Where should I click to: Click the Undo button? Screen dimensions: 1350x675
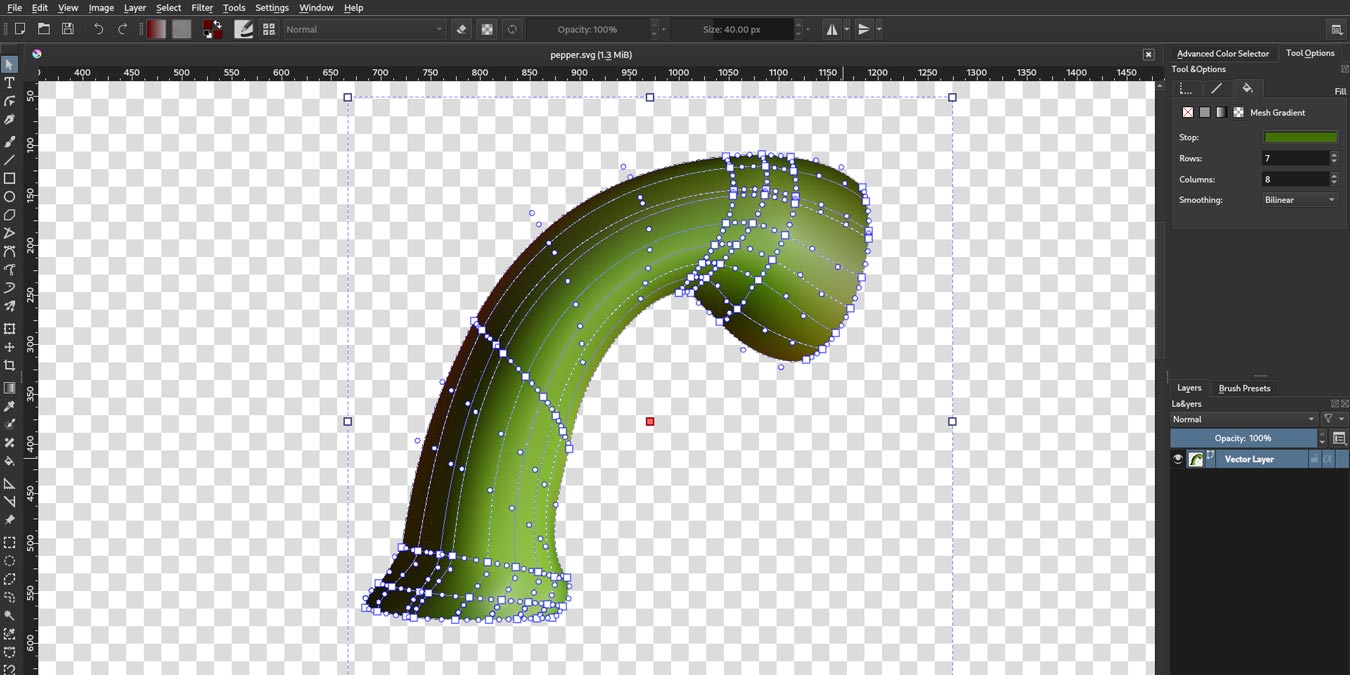tap(97, 29)
